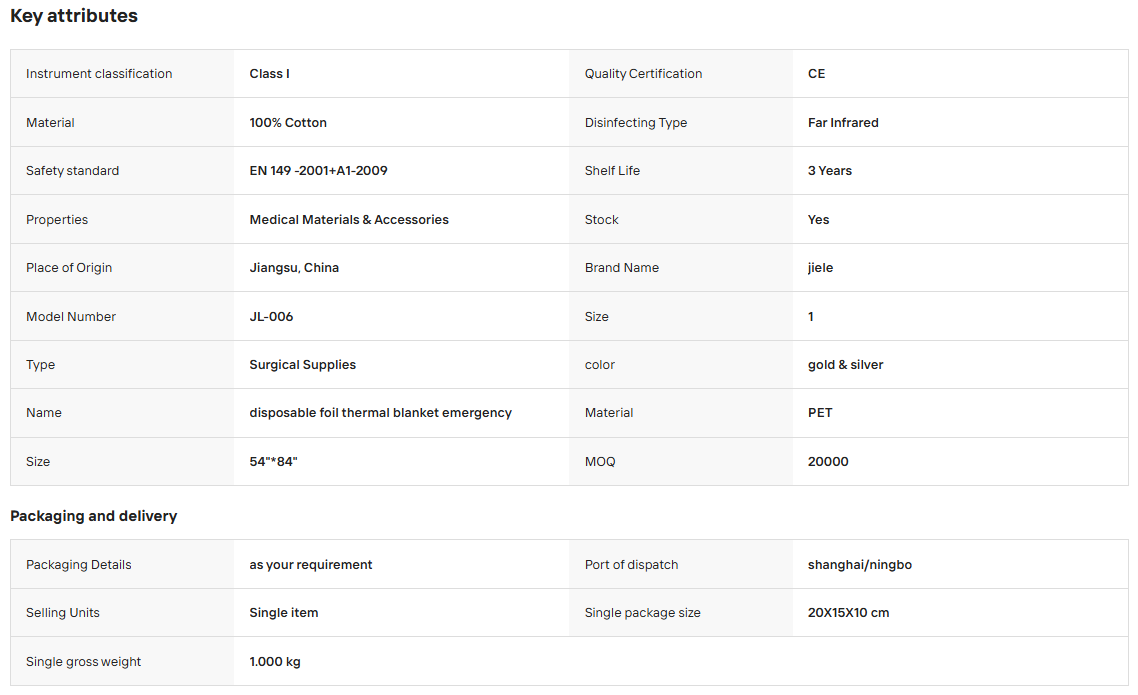
Task: Click the 20000 MOQ value
Action: 828,462
